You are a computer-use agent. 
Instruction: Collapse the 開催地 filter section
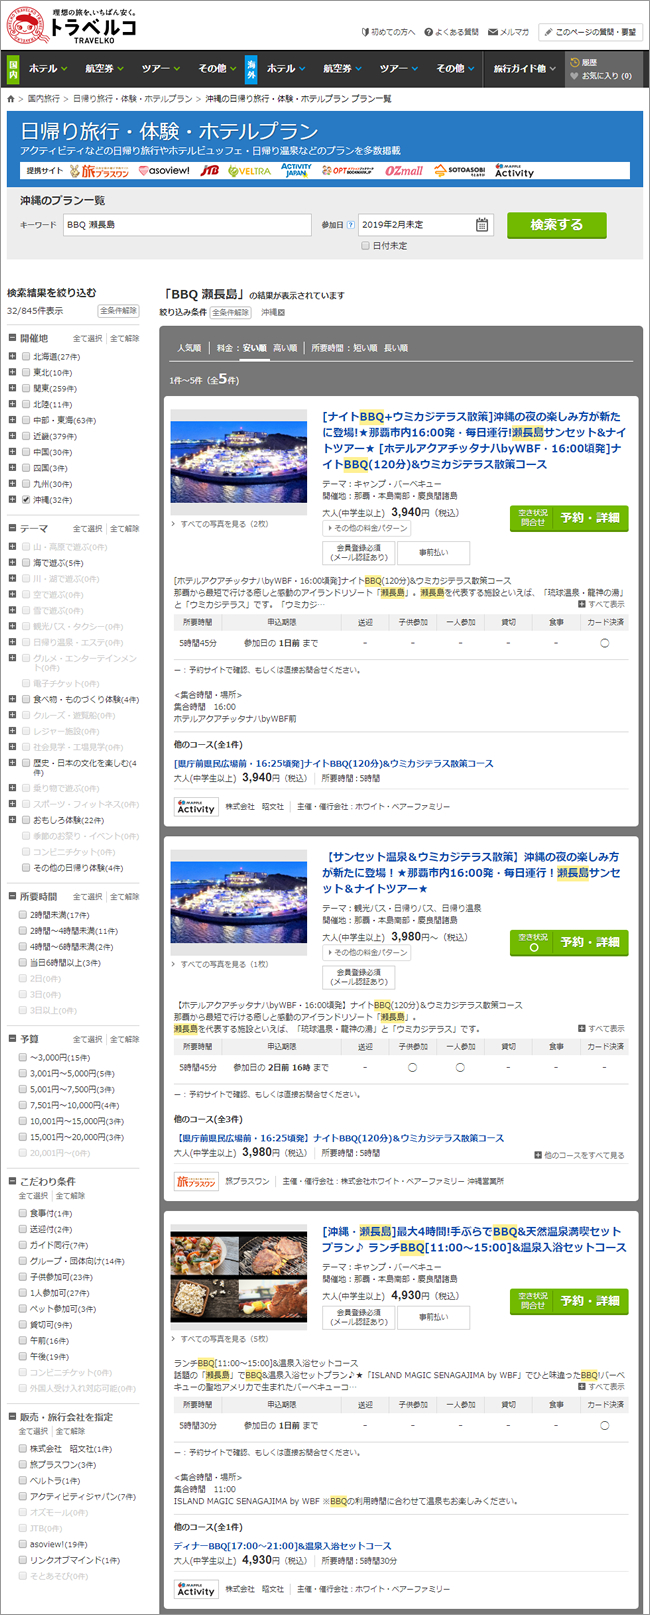pyautogui.click(x=12, y=338)
